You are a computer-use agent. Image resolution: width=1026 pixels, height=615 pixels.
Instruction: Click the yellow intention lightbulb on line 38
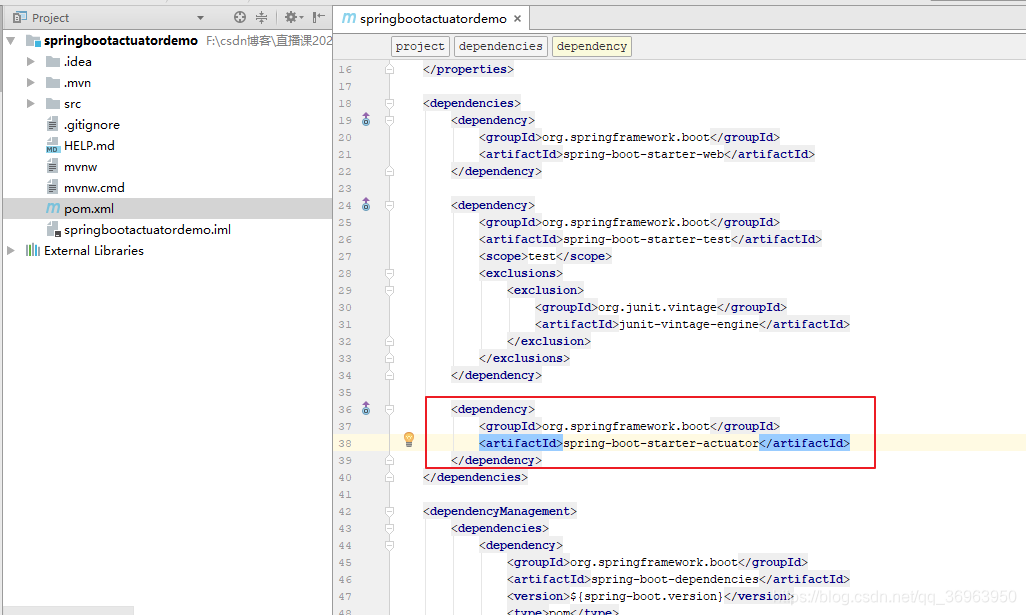point(409,439)
